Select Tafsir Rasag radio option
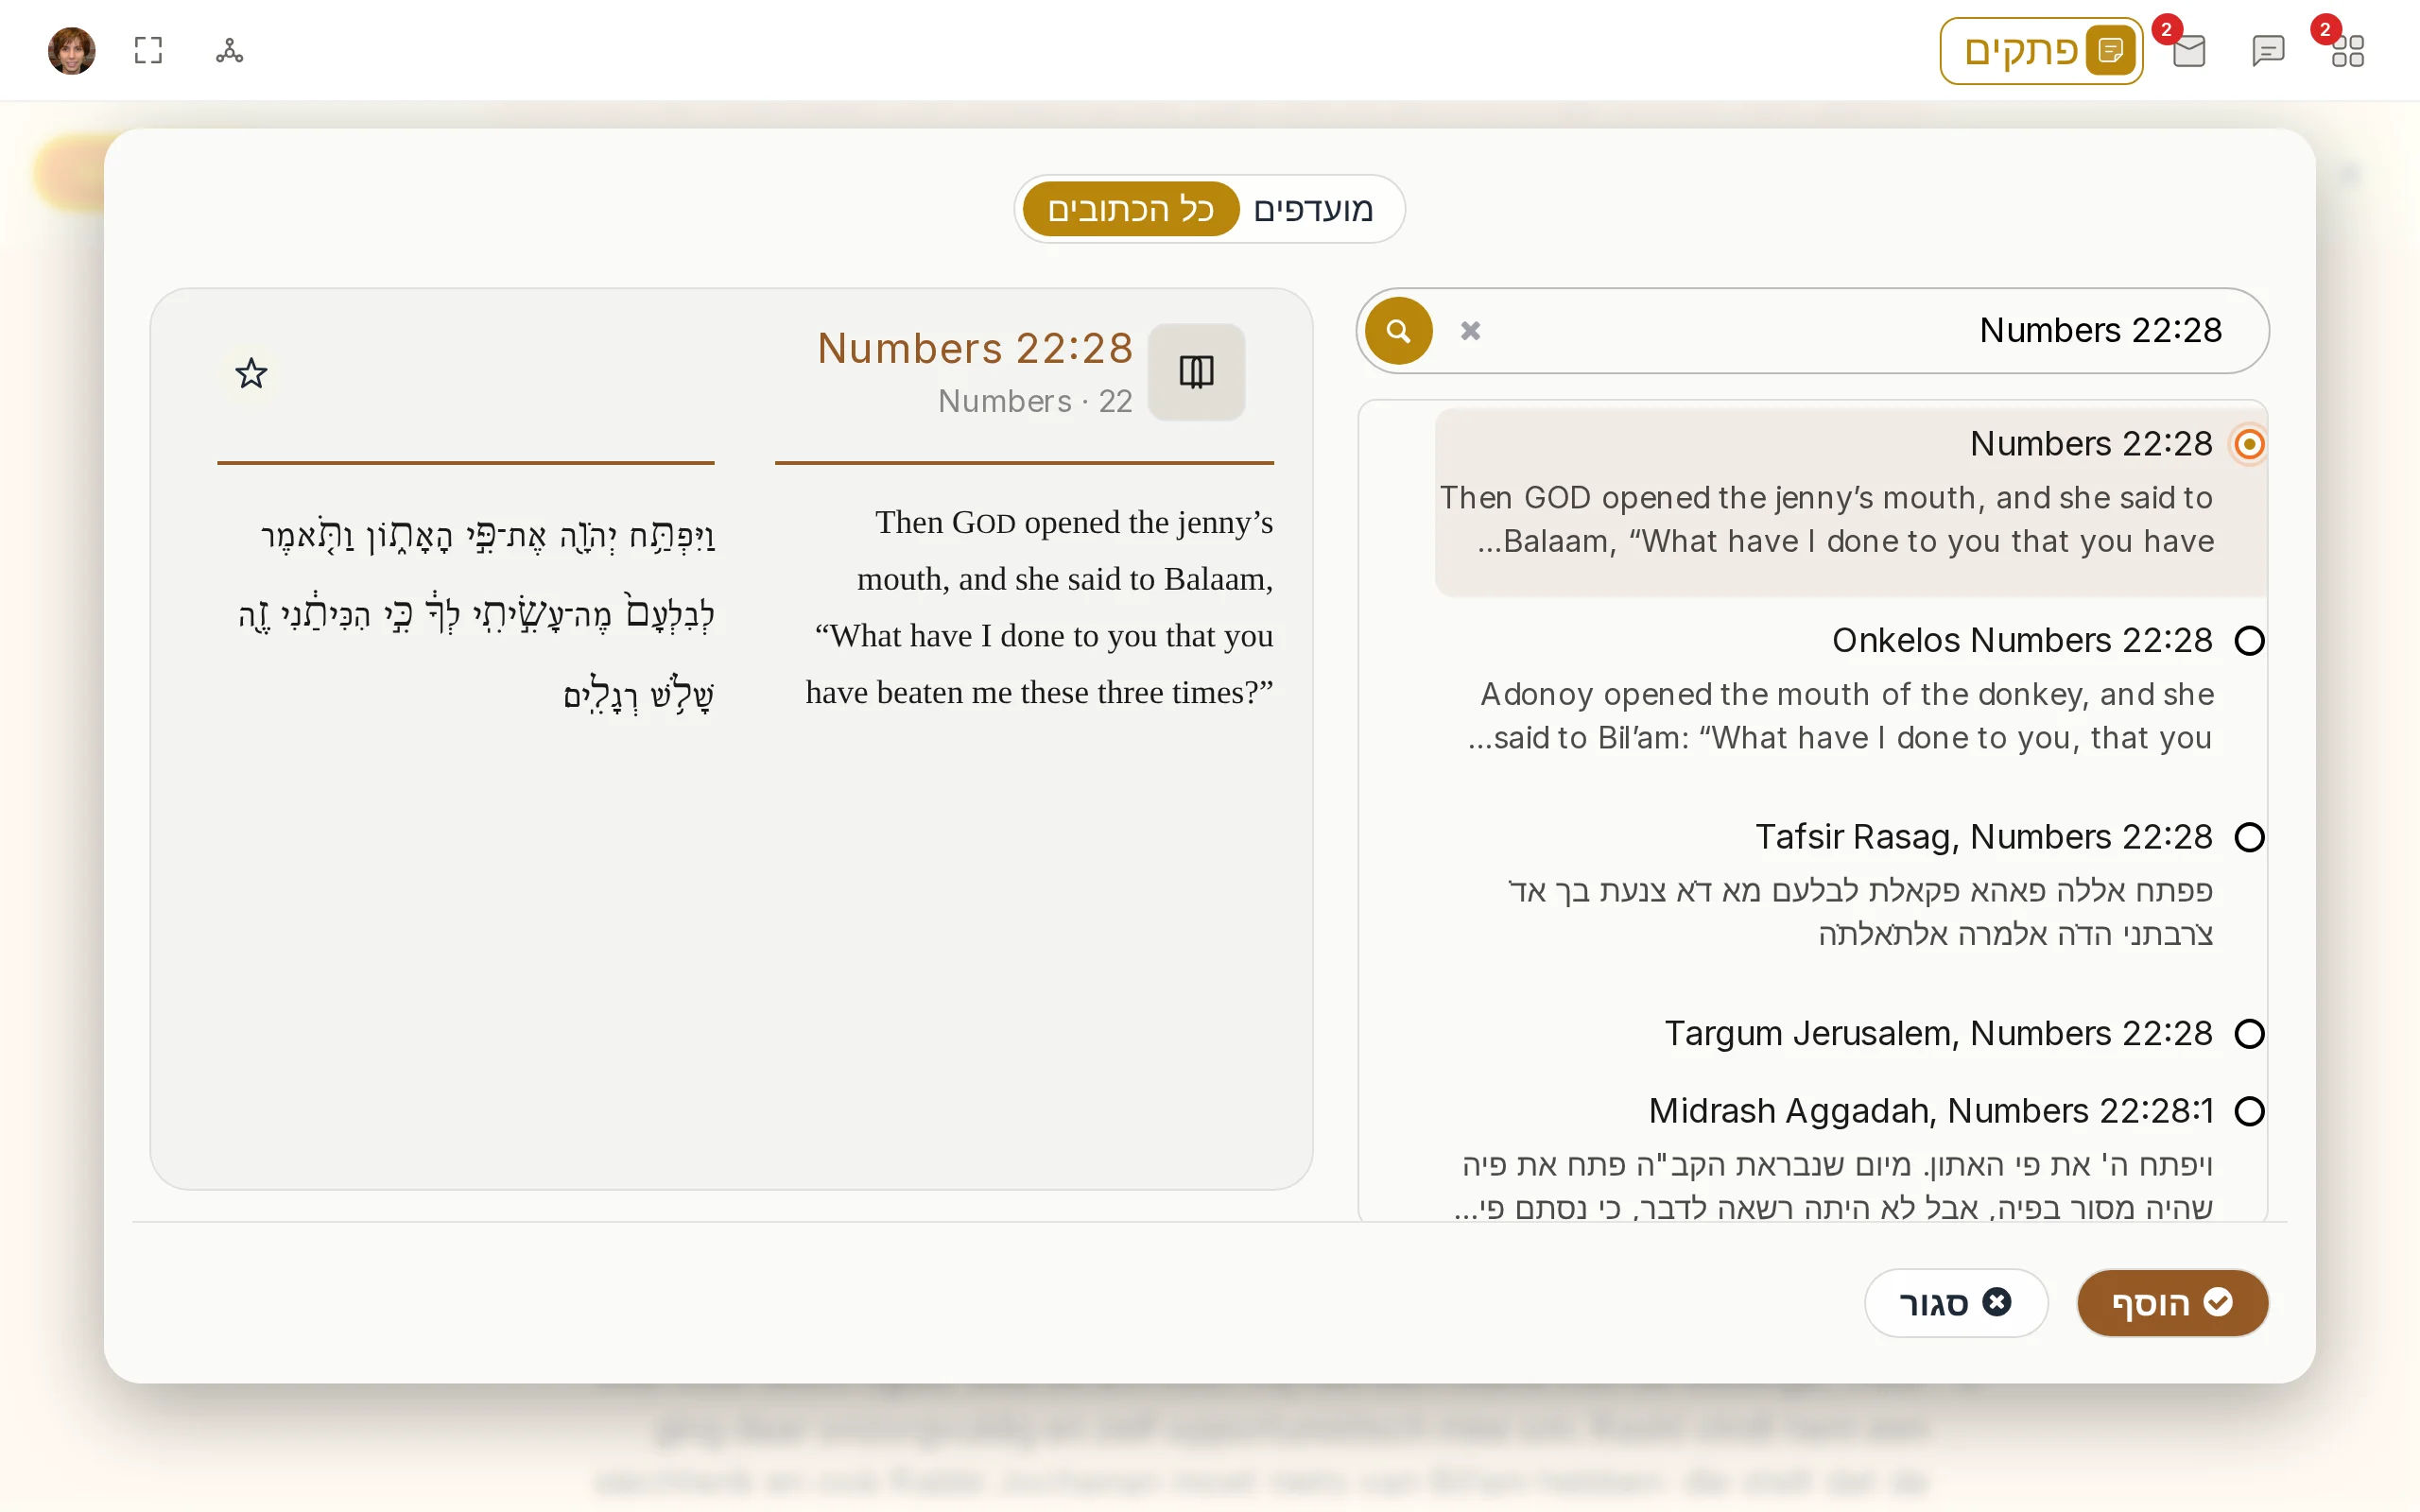Screen dimensions: 2420x1512 point(2249,837)
